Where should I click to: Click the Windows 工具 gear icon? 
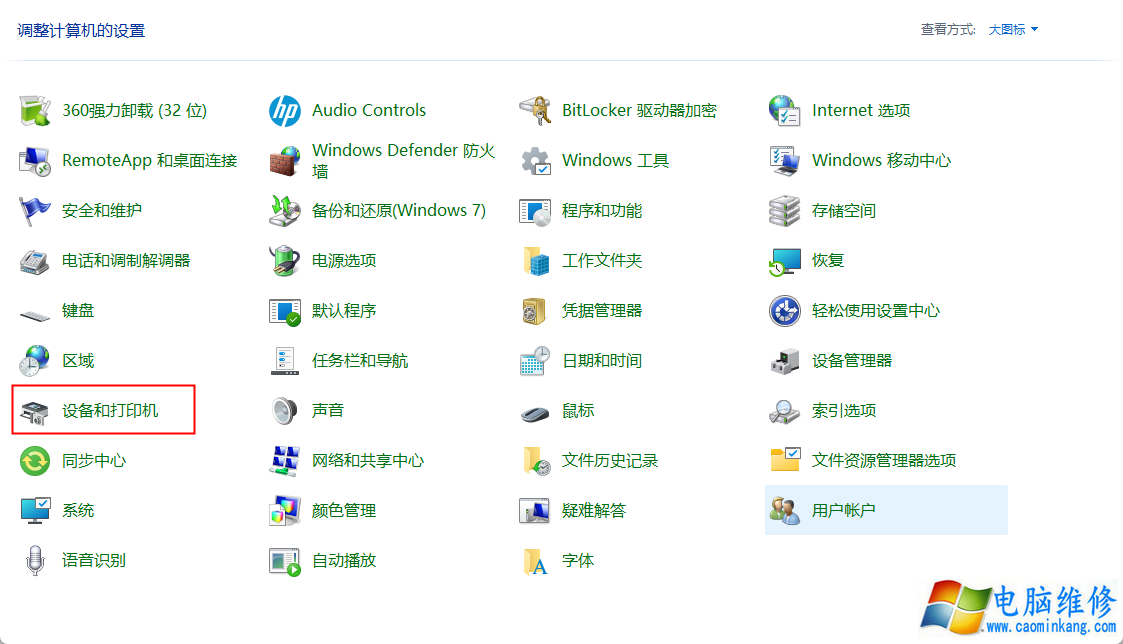(x=534, y=160)
